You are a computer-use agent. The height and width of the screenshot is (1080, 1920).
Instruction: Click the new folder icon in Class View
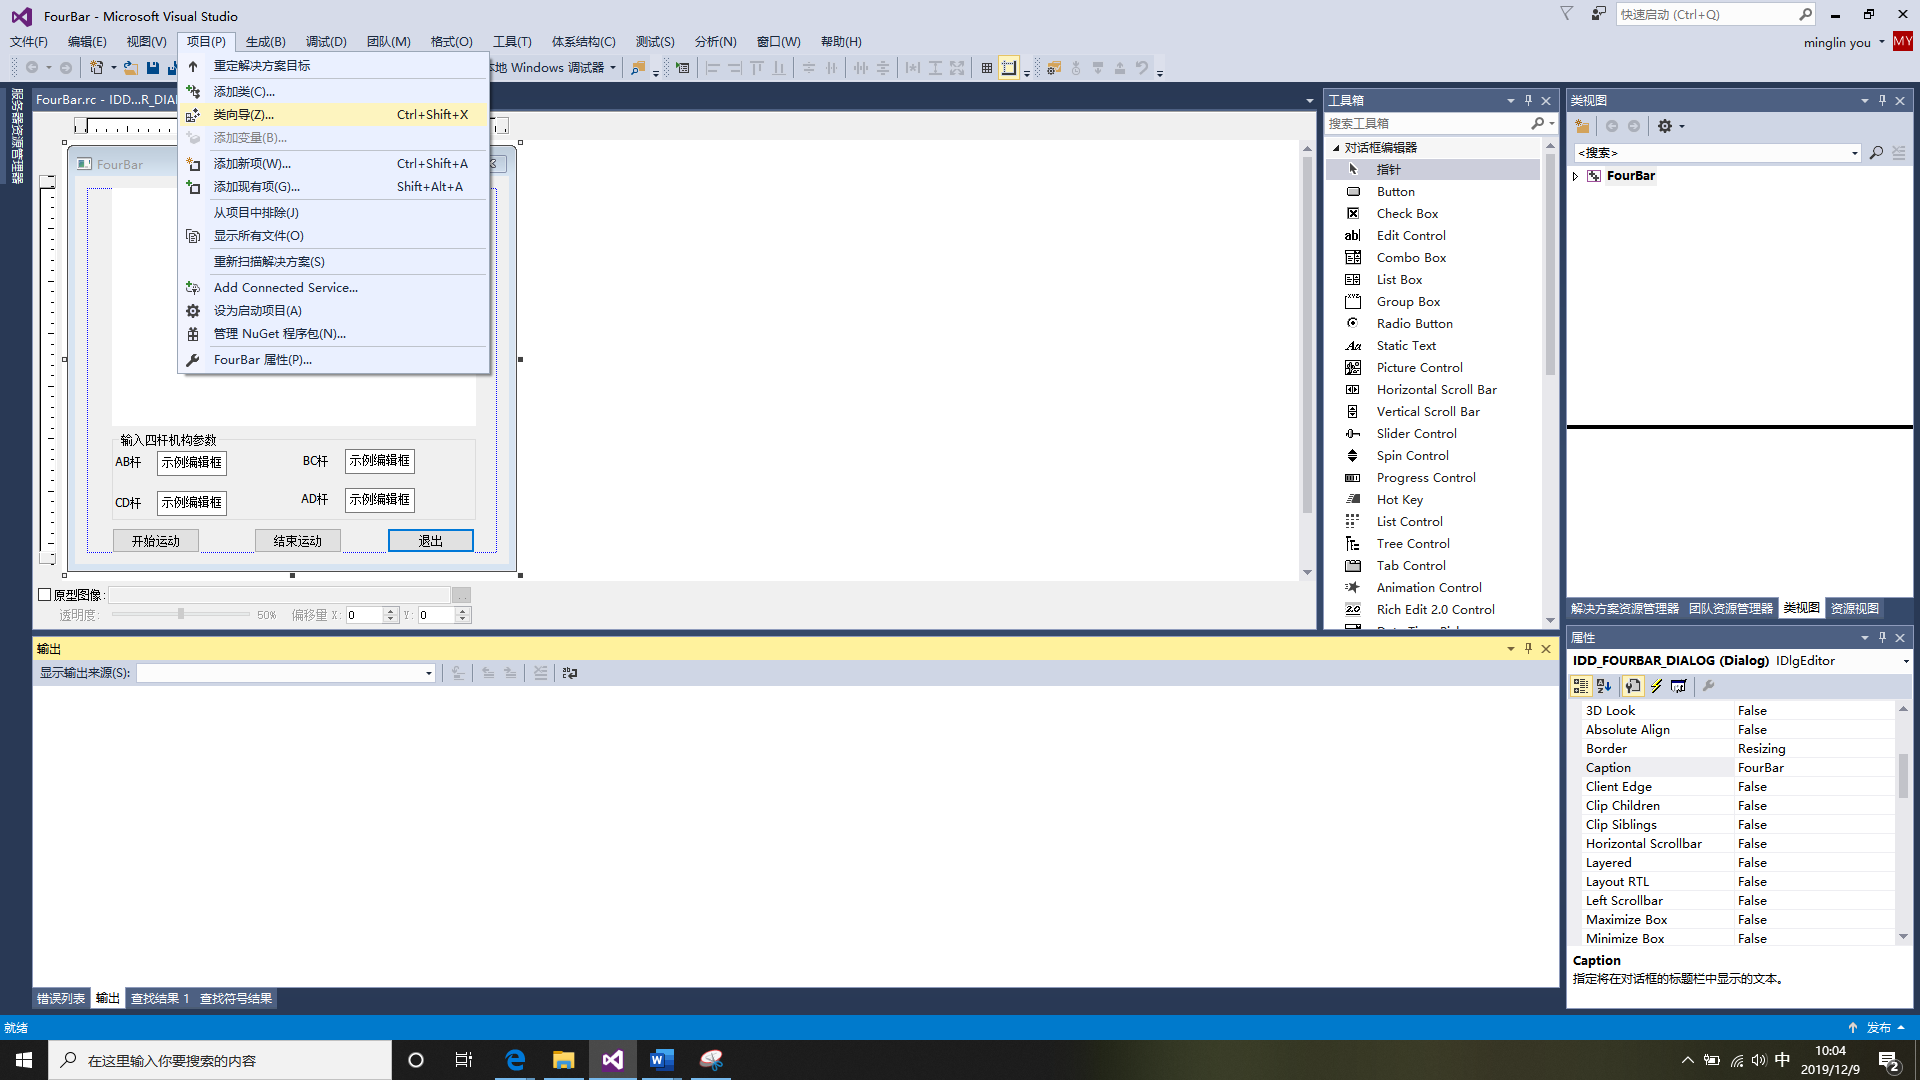pos(1582,126)
